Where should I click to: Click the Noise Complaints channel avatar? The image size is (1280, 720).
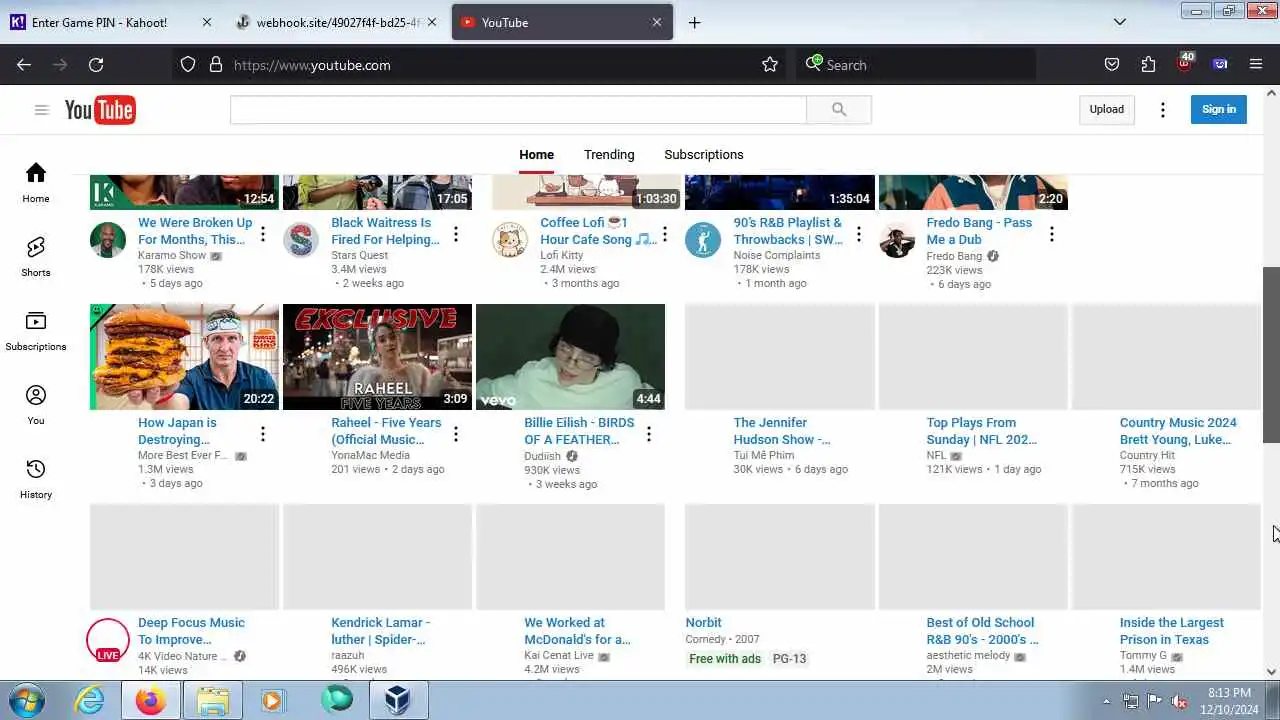(x=703, y=240)
